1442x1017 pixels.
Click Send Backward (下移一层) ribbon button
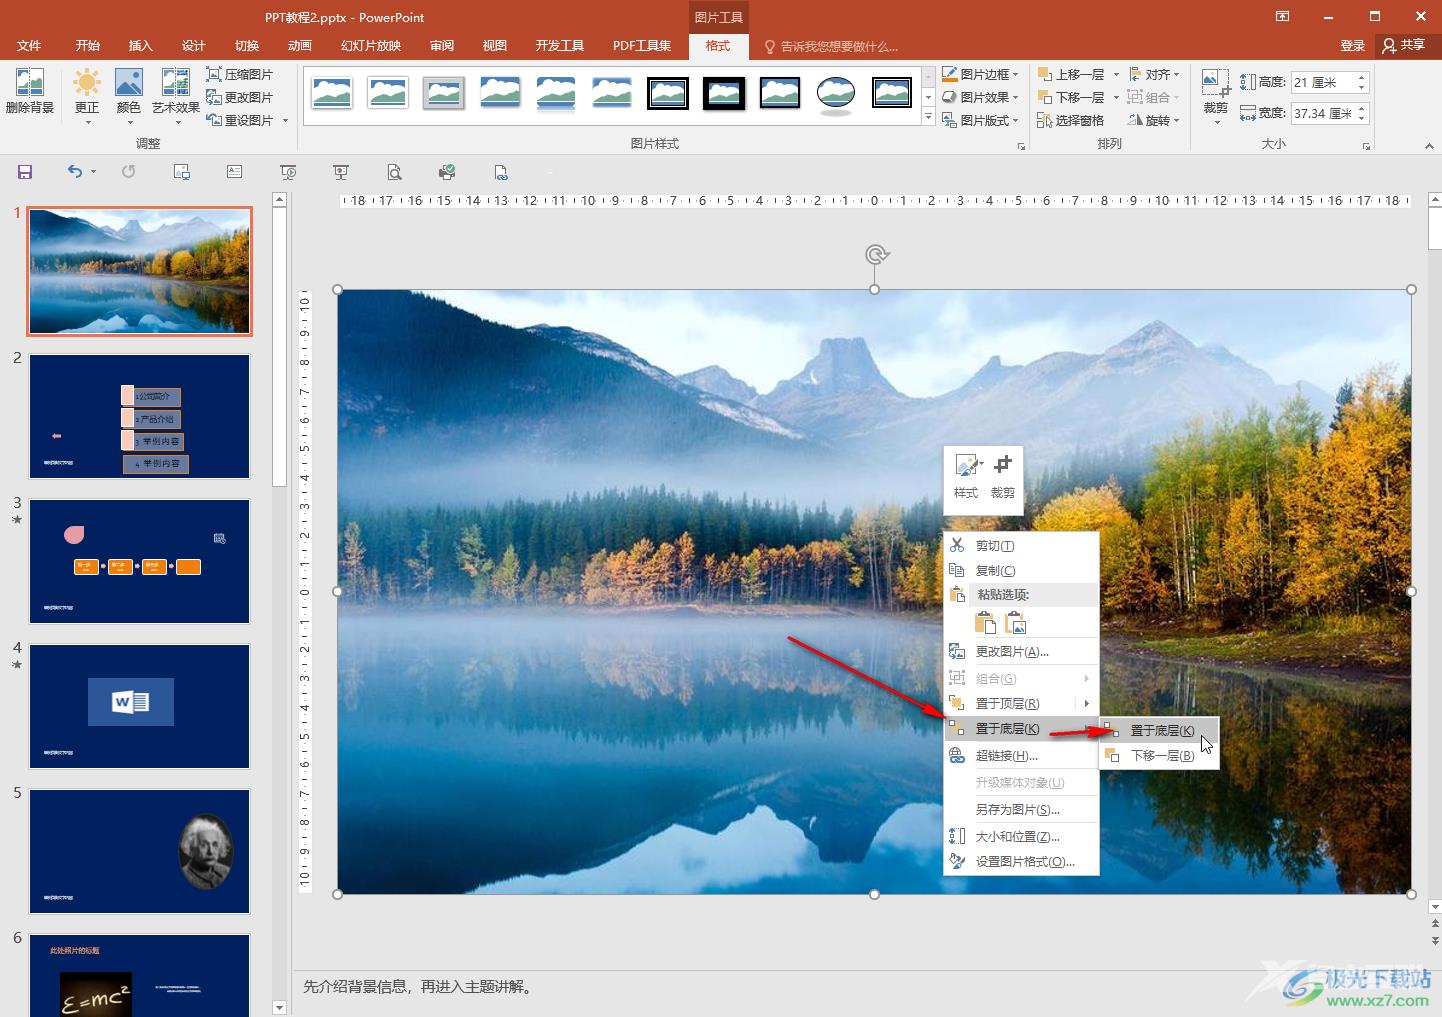tap(1071, 97)
